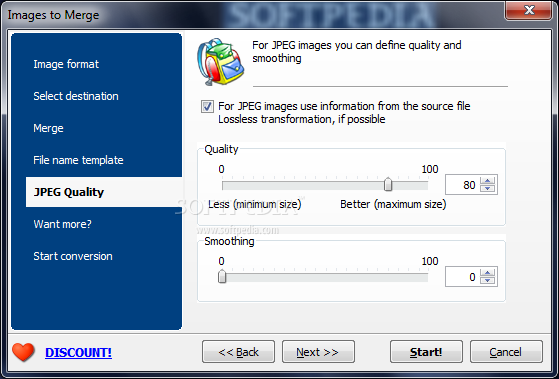Toggle 'use information from the source file' checkbox
The image size is (559, 379).
click(207, 106)
